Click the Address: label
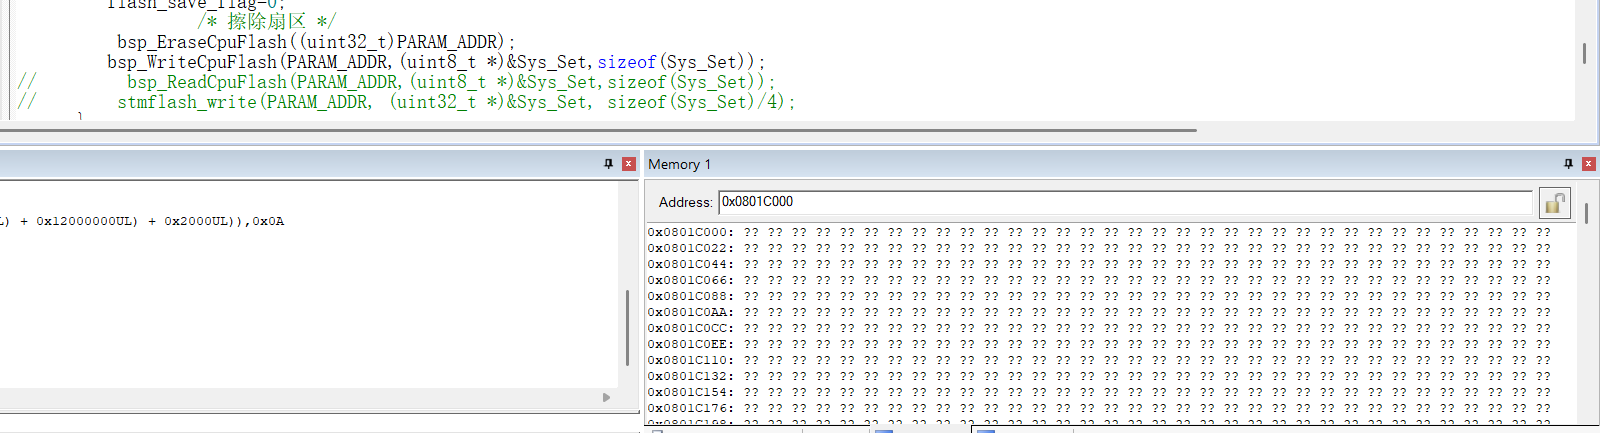Viewport: 1600px width, 433px height. pyautogui.click(x=685, y=202)
